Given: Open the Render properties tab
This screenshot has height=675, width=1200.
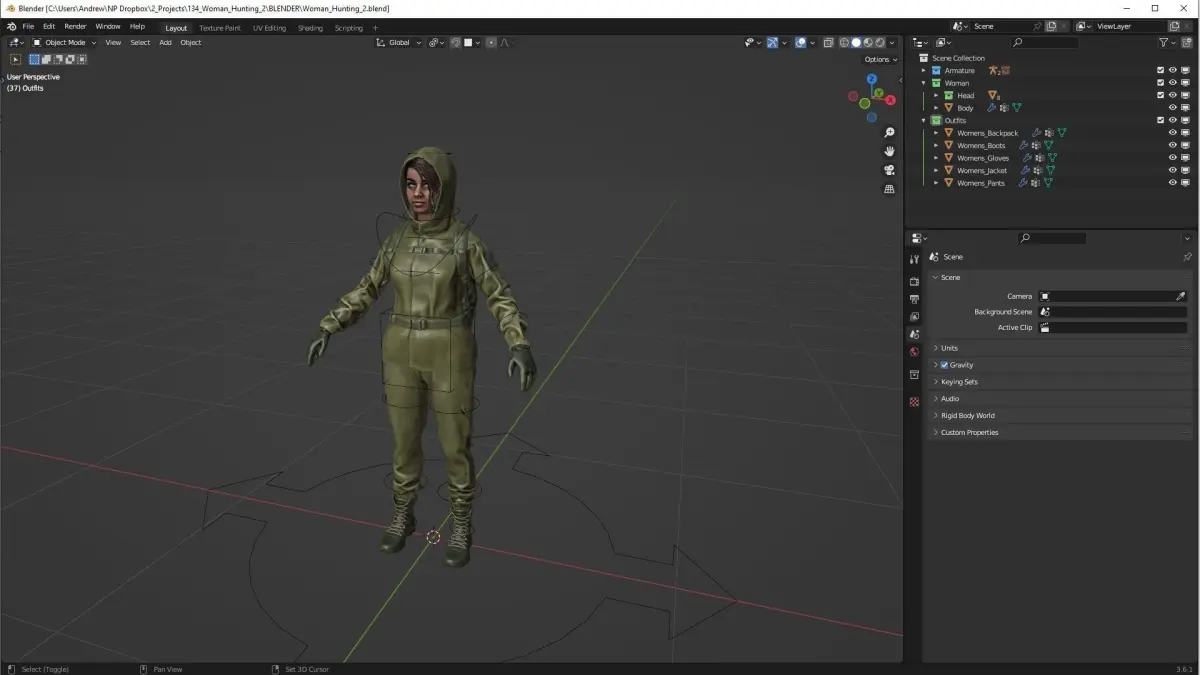Looking at the screenshot, I should 914,282.
